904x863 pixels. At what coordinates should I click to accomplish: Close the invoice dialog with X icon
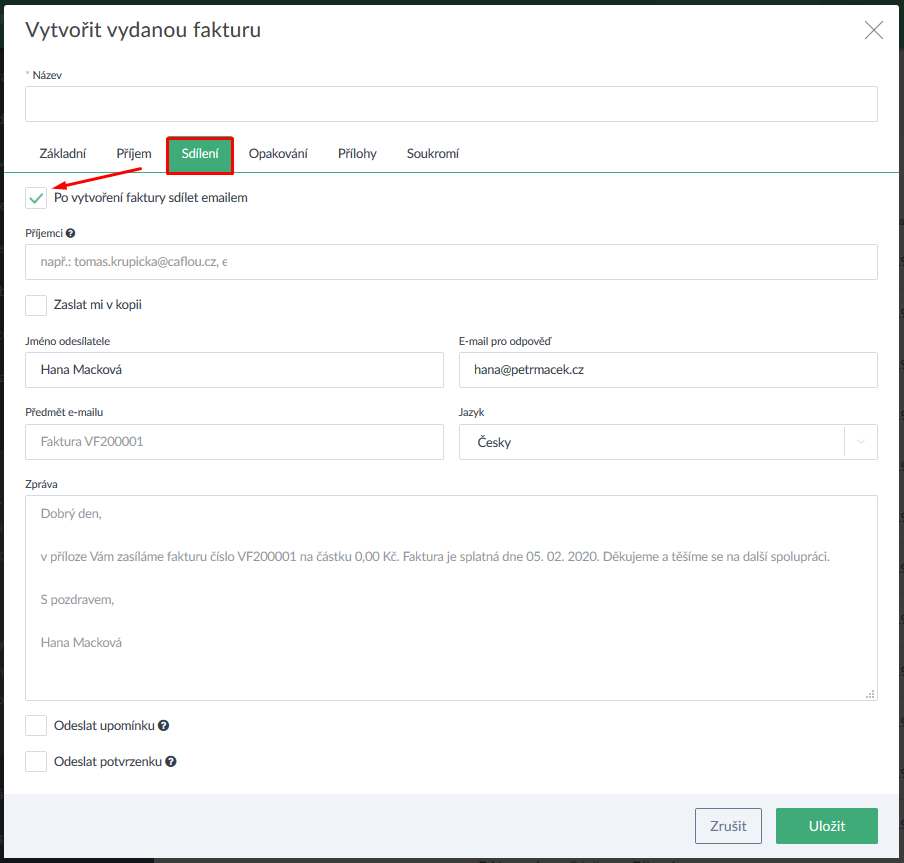pyautogui.click(x=873, y=30)
